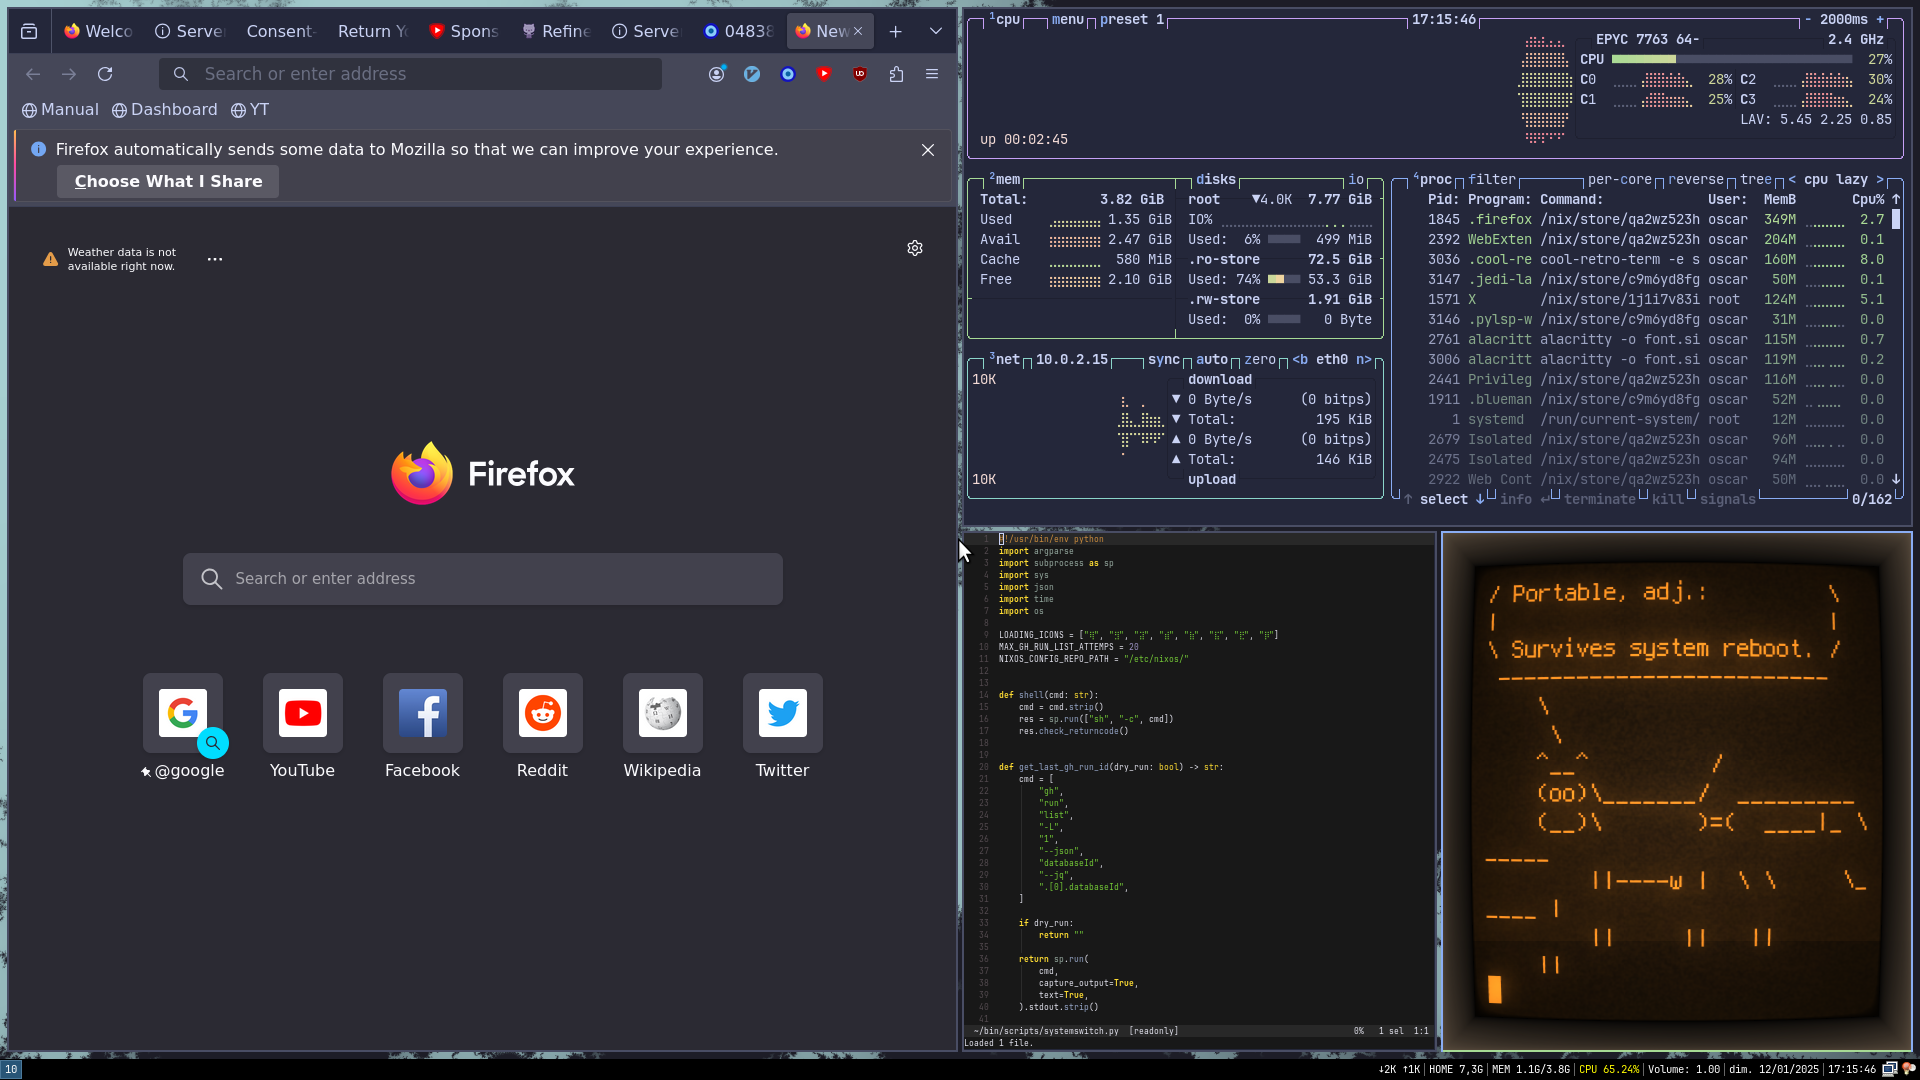The height and width of the screenshot is (1080, 1920).
Task: Click the info icon in the notification bar
Action: (38, 149)
